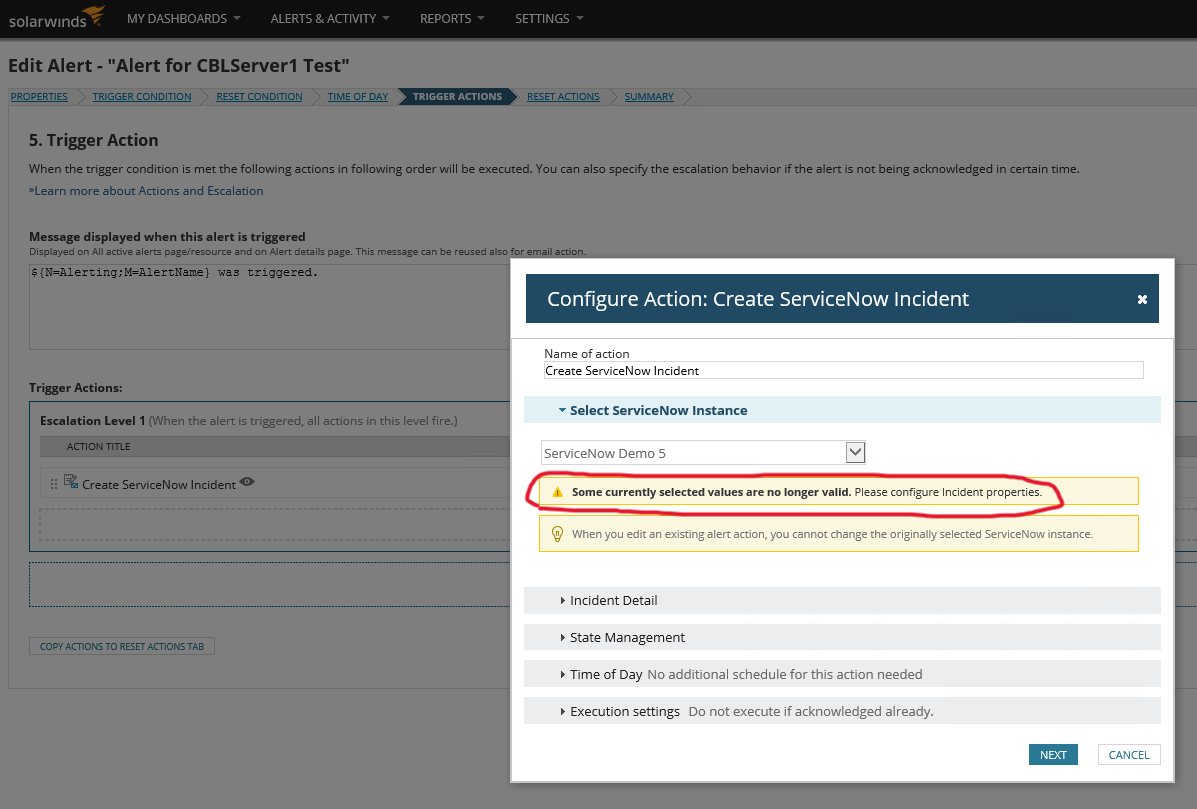Click the Name of action field
The width and height of the screenshot is (1197, 809).
coord(844,370)
